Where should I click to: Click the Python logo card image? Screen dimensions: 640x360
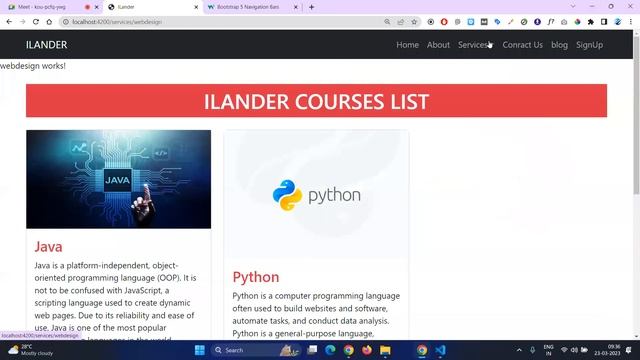coord(316,195)
